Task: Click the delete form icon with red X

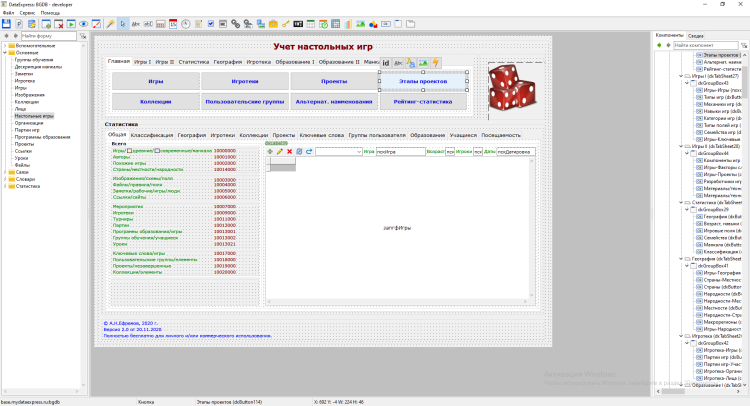Action: point(59,24)
